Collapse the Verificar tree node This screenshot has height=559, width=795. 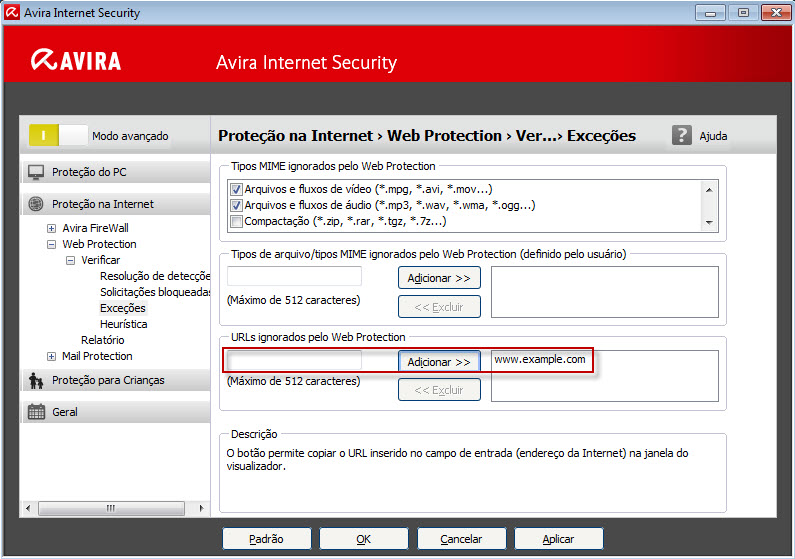(x=70, y=260)
